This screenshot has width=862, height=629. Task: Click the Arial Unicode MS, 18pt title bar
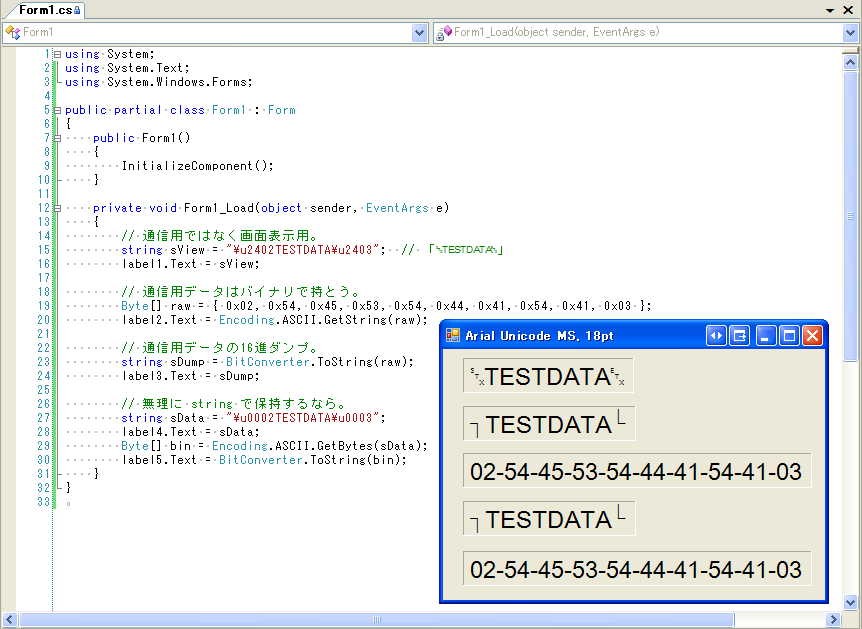pos(634,335)
